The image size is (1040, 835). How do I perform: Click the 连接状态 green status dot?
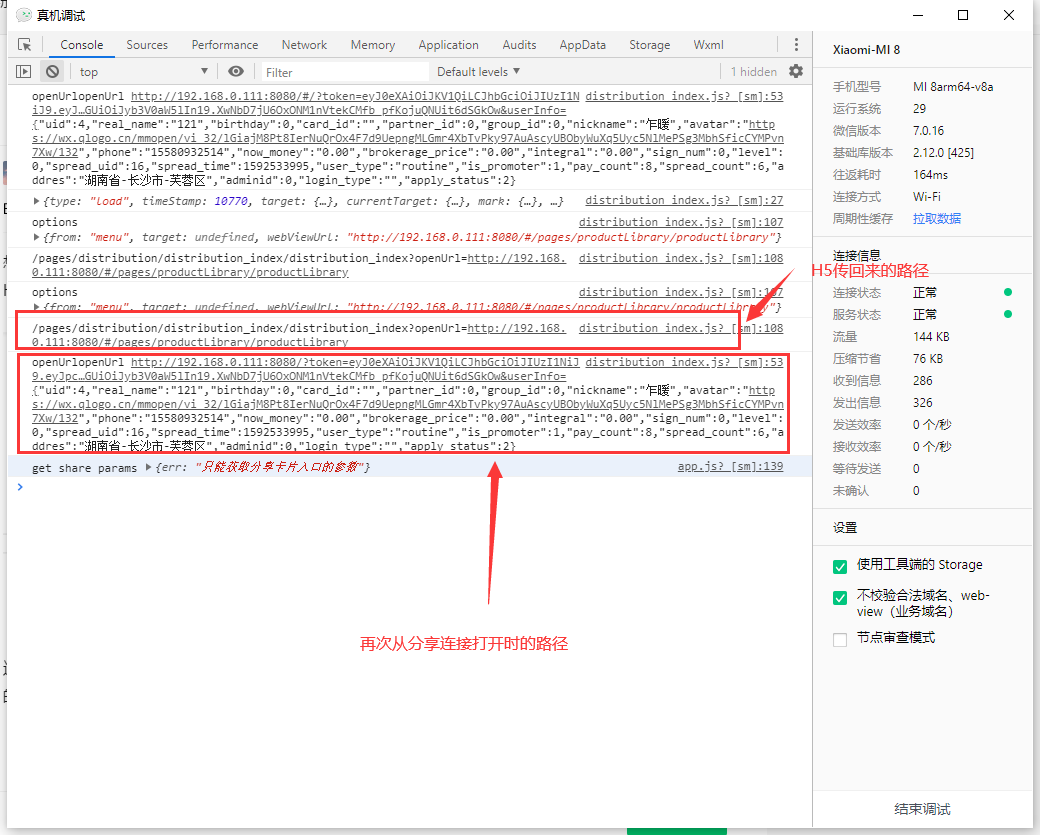click(1008, 292)
